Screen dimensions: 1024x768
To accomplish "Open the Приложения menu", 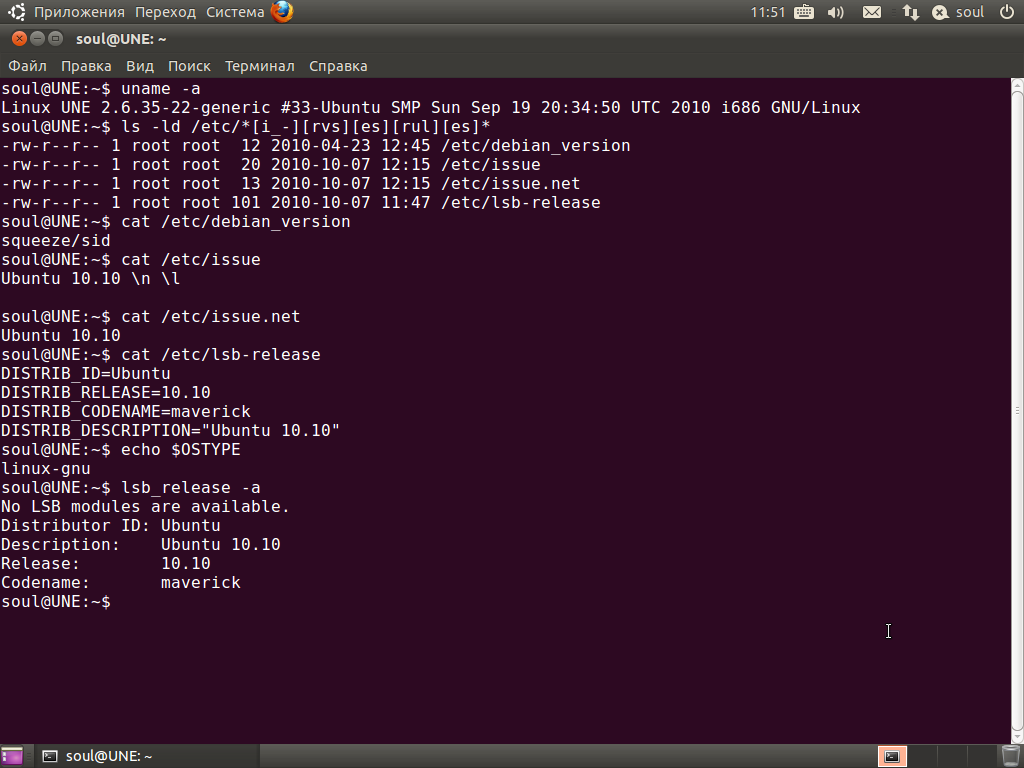I will coord(79,12).
